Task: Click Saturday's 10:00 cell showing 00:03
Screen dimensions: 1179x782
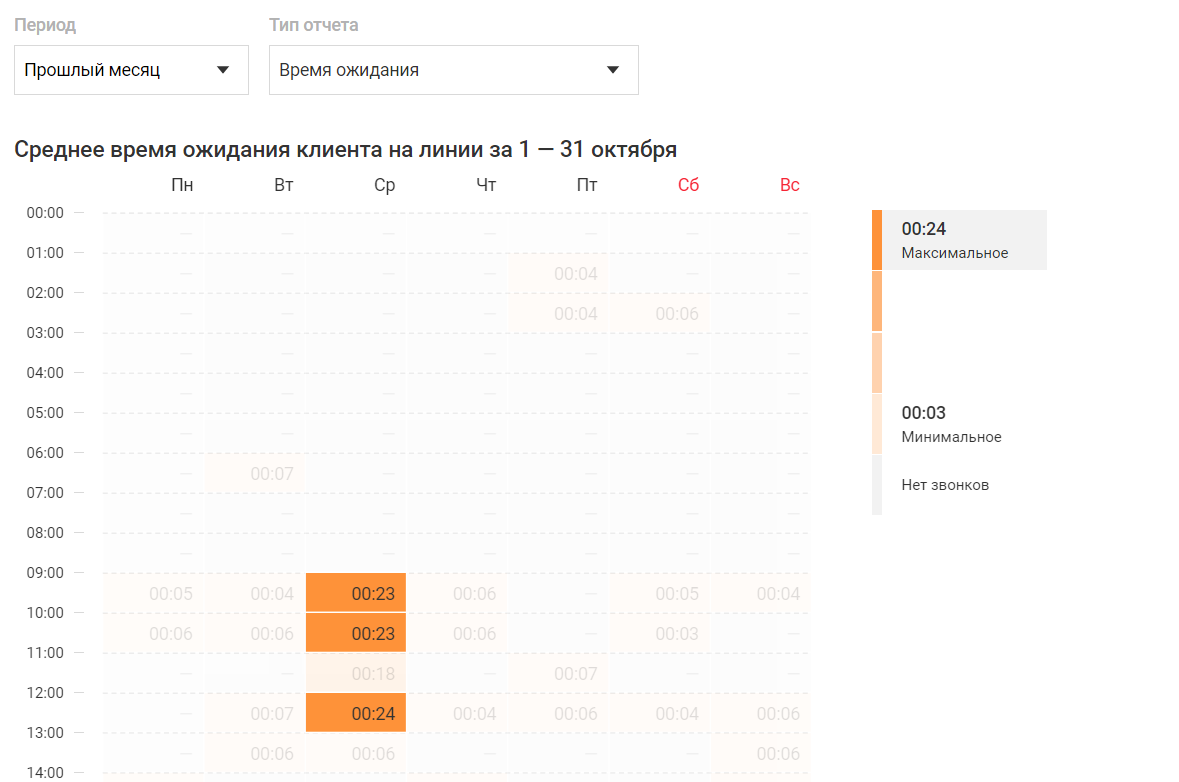Action: pyautogui.click(x=660, y=633)
